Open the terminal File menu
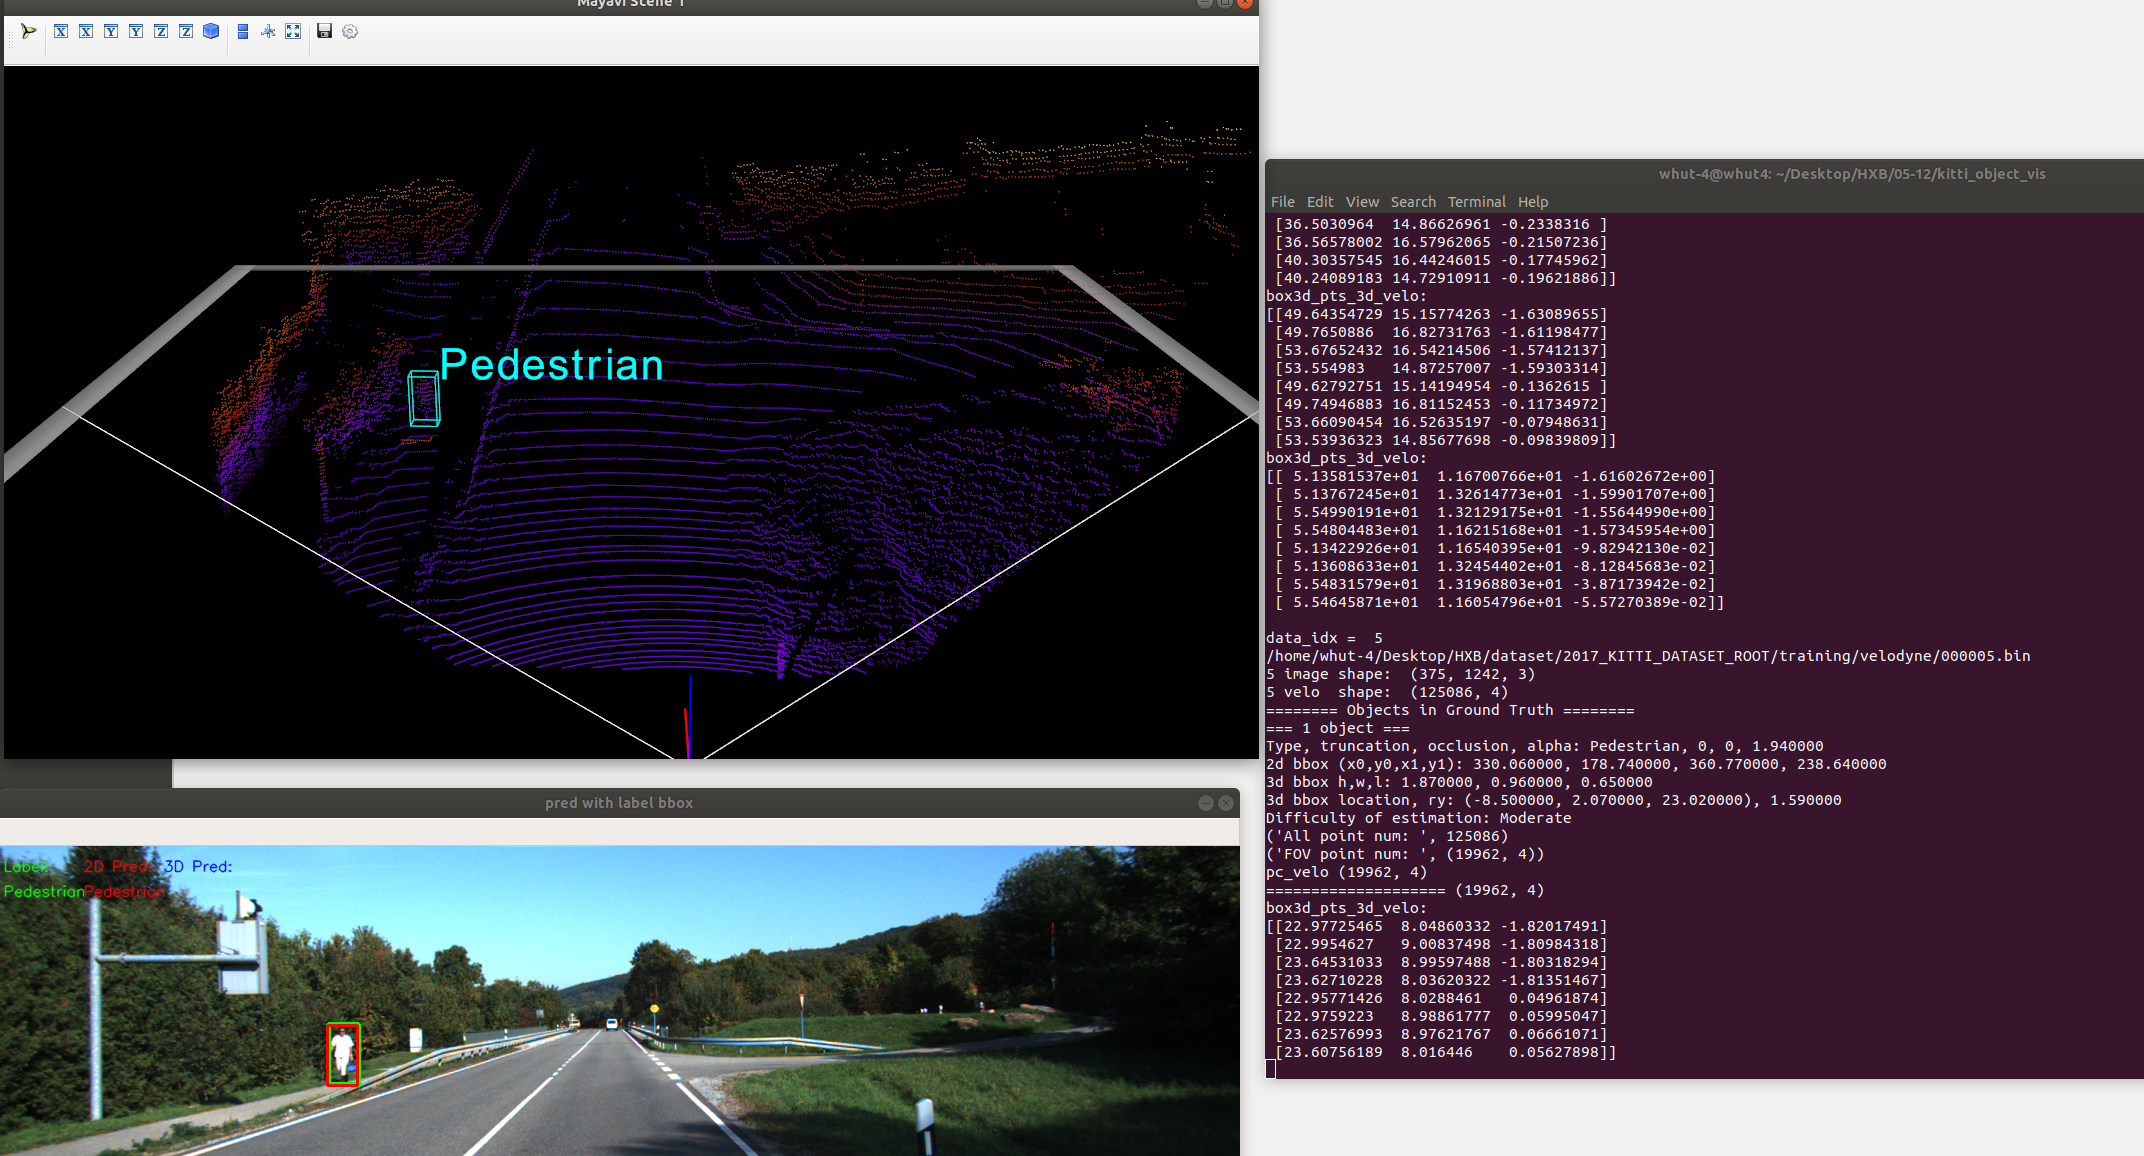Image resolution: width=2144 pixels, height=1156 pixels. pyautogui.click(x=1282, y=202)
